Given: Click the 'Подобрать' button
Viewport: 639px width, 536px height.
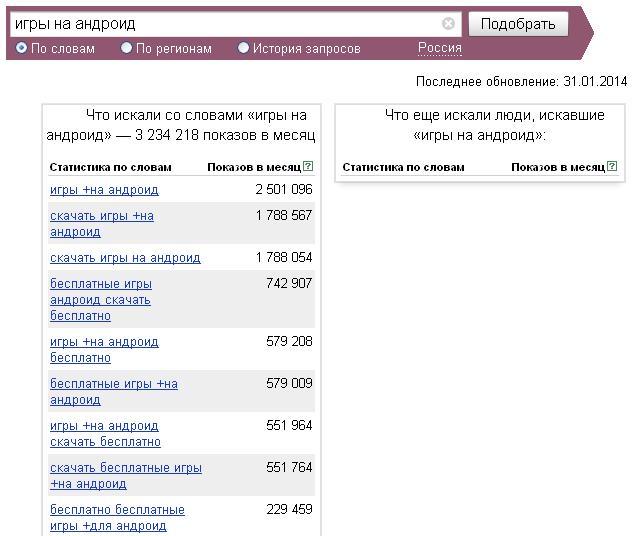Looking at the screenshot, I should point(518,24).
